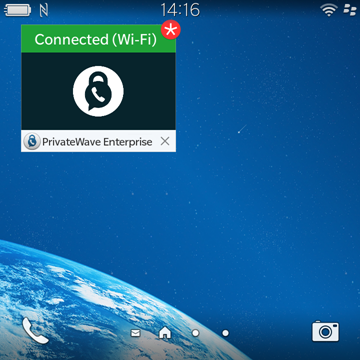Tap the BlackBerry logo status icon

(350, 10)
